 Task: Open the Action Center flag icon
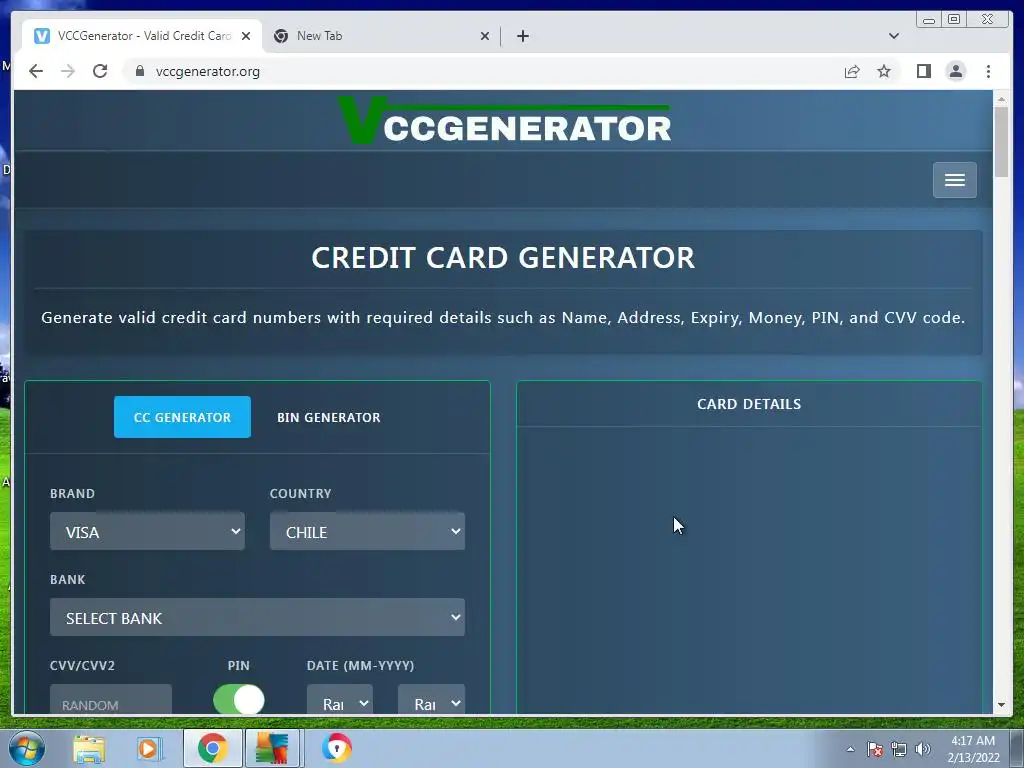pos(875,749)
